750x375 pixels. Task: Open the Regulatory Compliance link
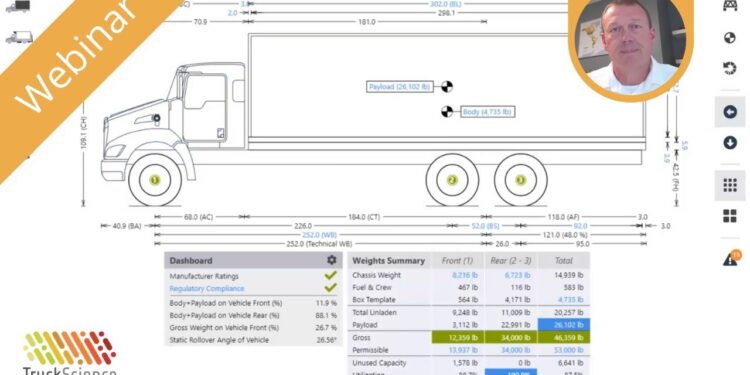pos(207,288)
